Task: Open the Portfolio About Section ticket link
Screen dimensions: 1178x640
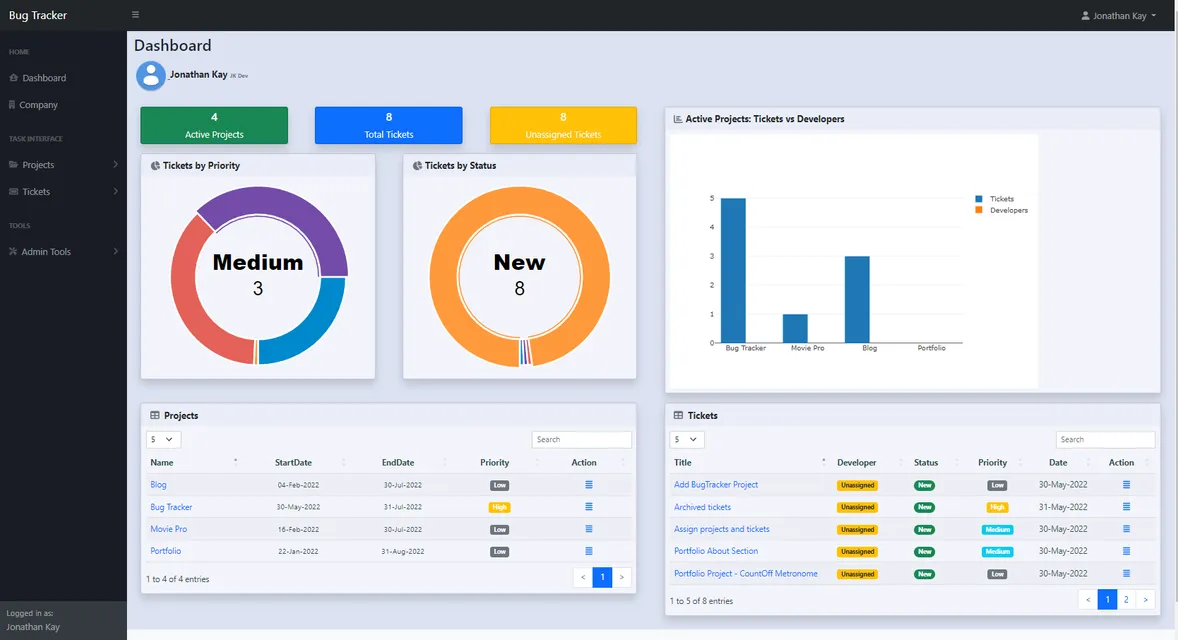Action: click(x=716, y=551)
